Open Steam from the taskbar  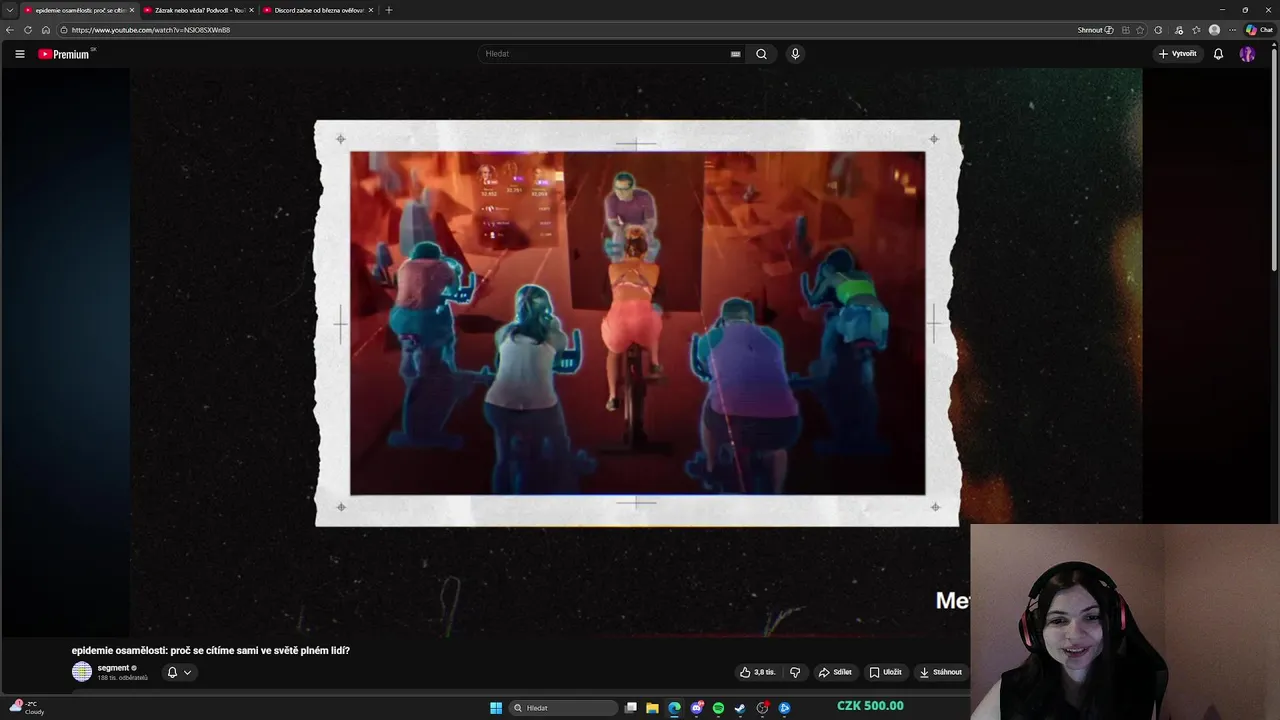pyautogui.click(x=740, y=708)
